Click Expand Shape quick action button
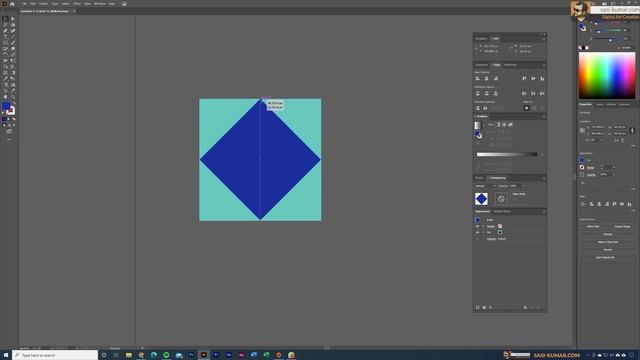Viewport: 640px width, 360px height. (x=622, y=227)
